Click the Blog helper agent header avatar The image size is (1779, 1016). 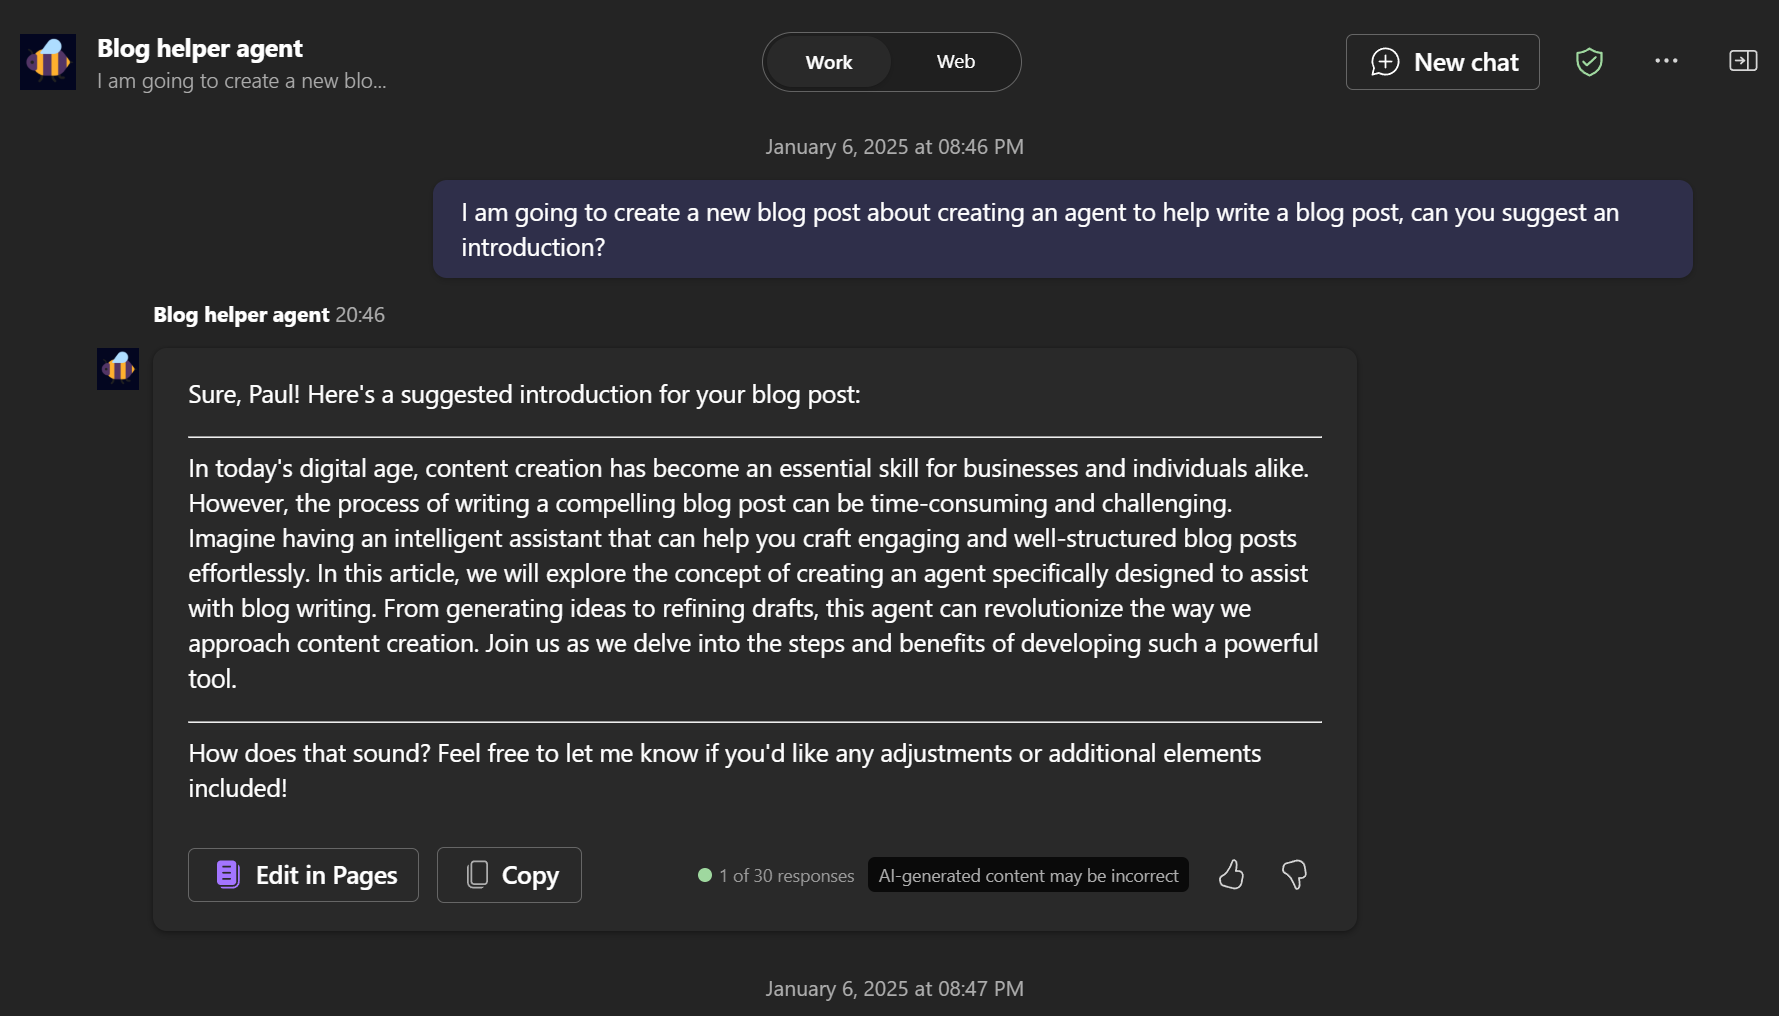[x=47, y=61]
